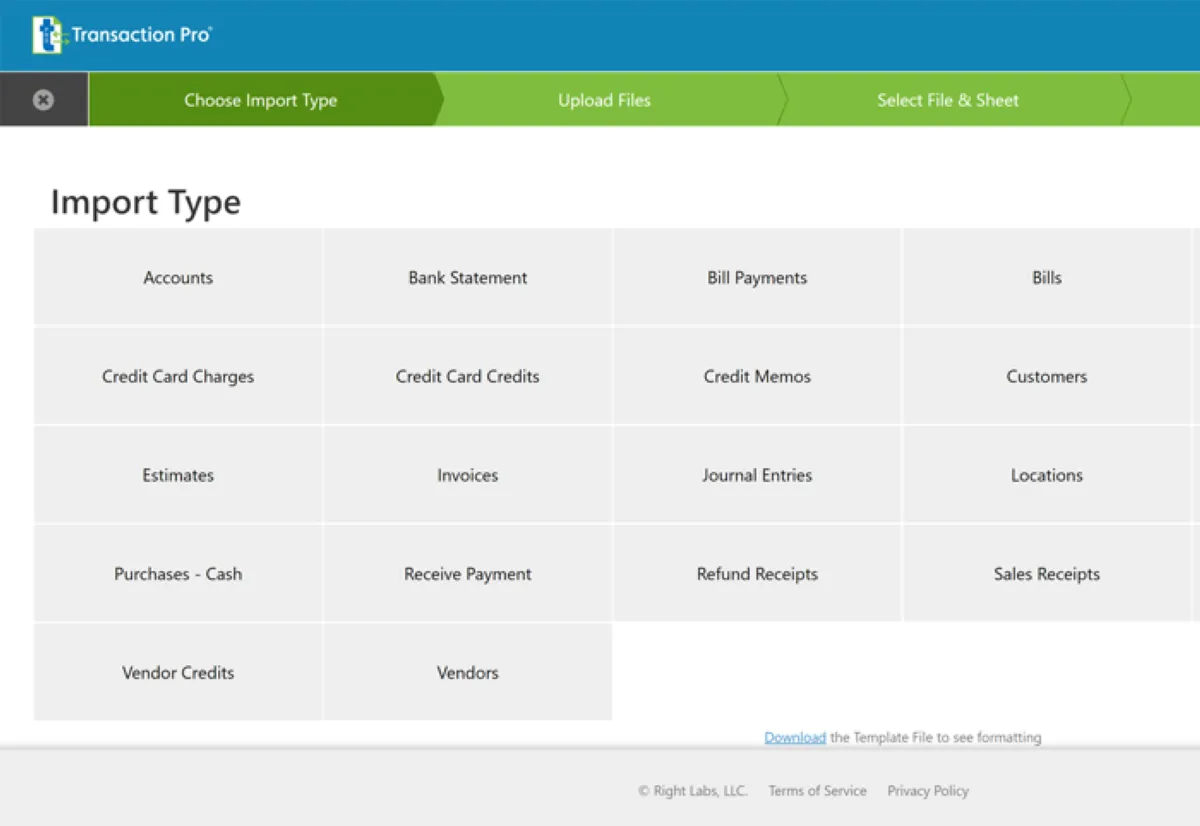The height and width of the screenshot is (826, 1200).
Task: Choose Bill Payments import type
Action: 757,278
